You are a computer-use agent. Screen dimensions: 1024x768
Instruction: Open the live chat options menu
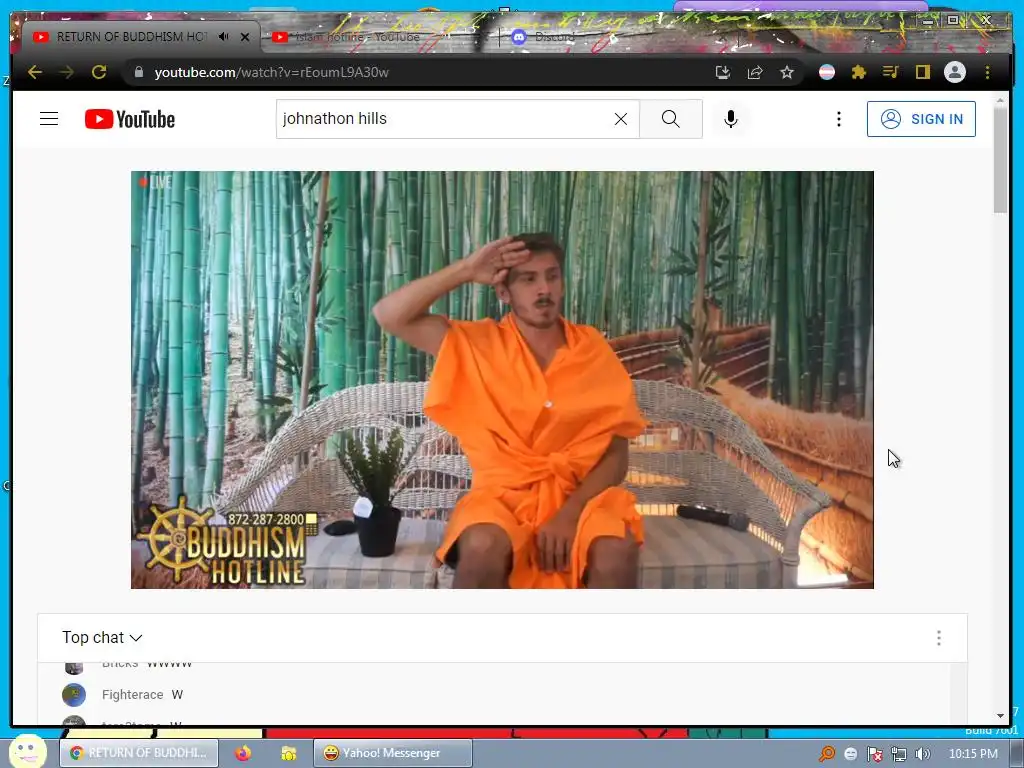(x=938, y=638)
